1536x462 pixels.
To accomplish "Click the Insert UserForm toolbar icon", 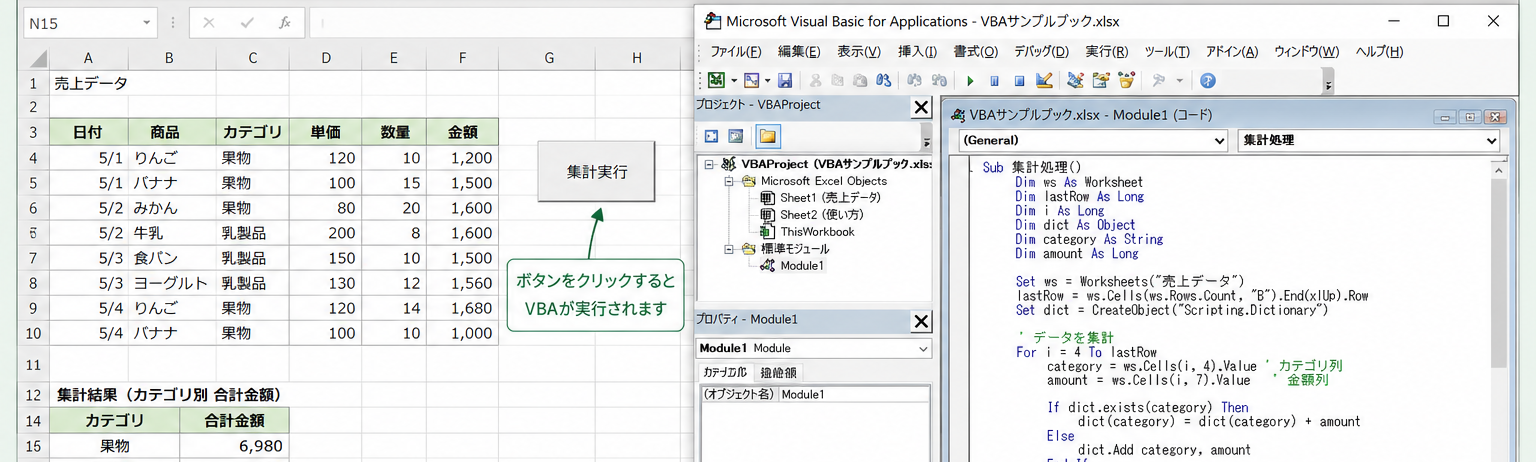I will [751, 80].
